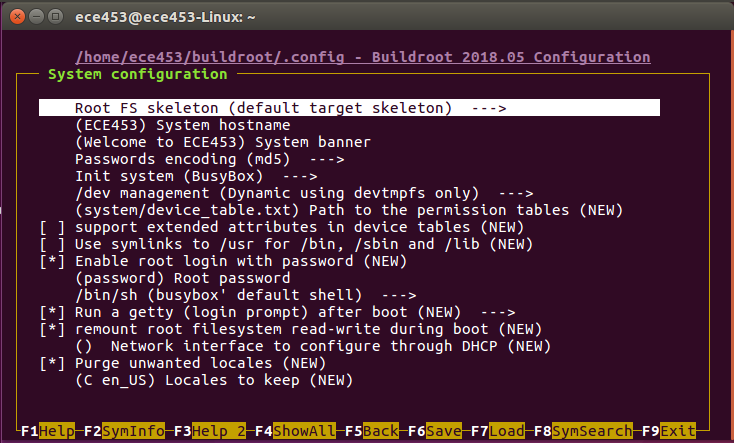734x443 pixels.
Task: Uncheck remount root filesystem read-write
Action: 52,329
